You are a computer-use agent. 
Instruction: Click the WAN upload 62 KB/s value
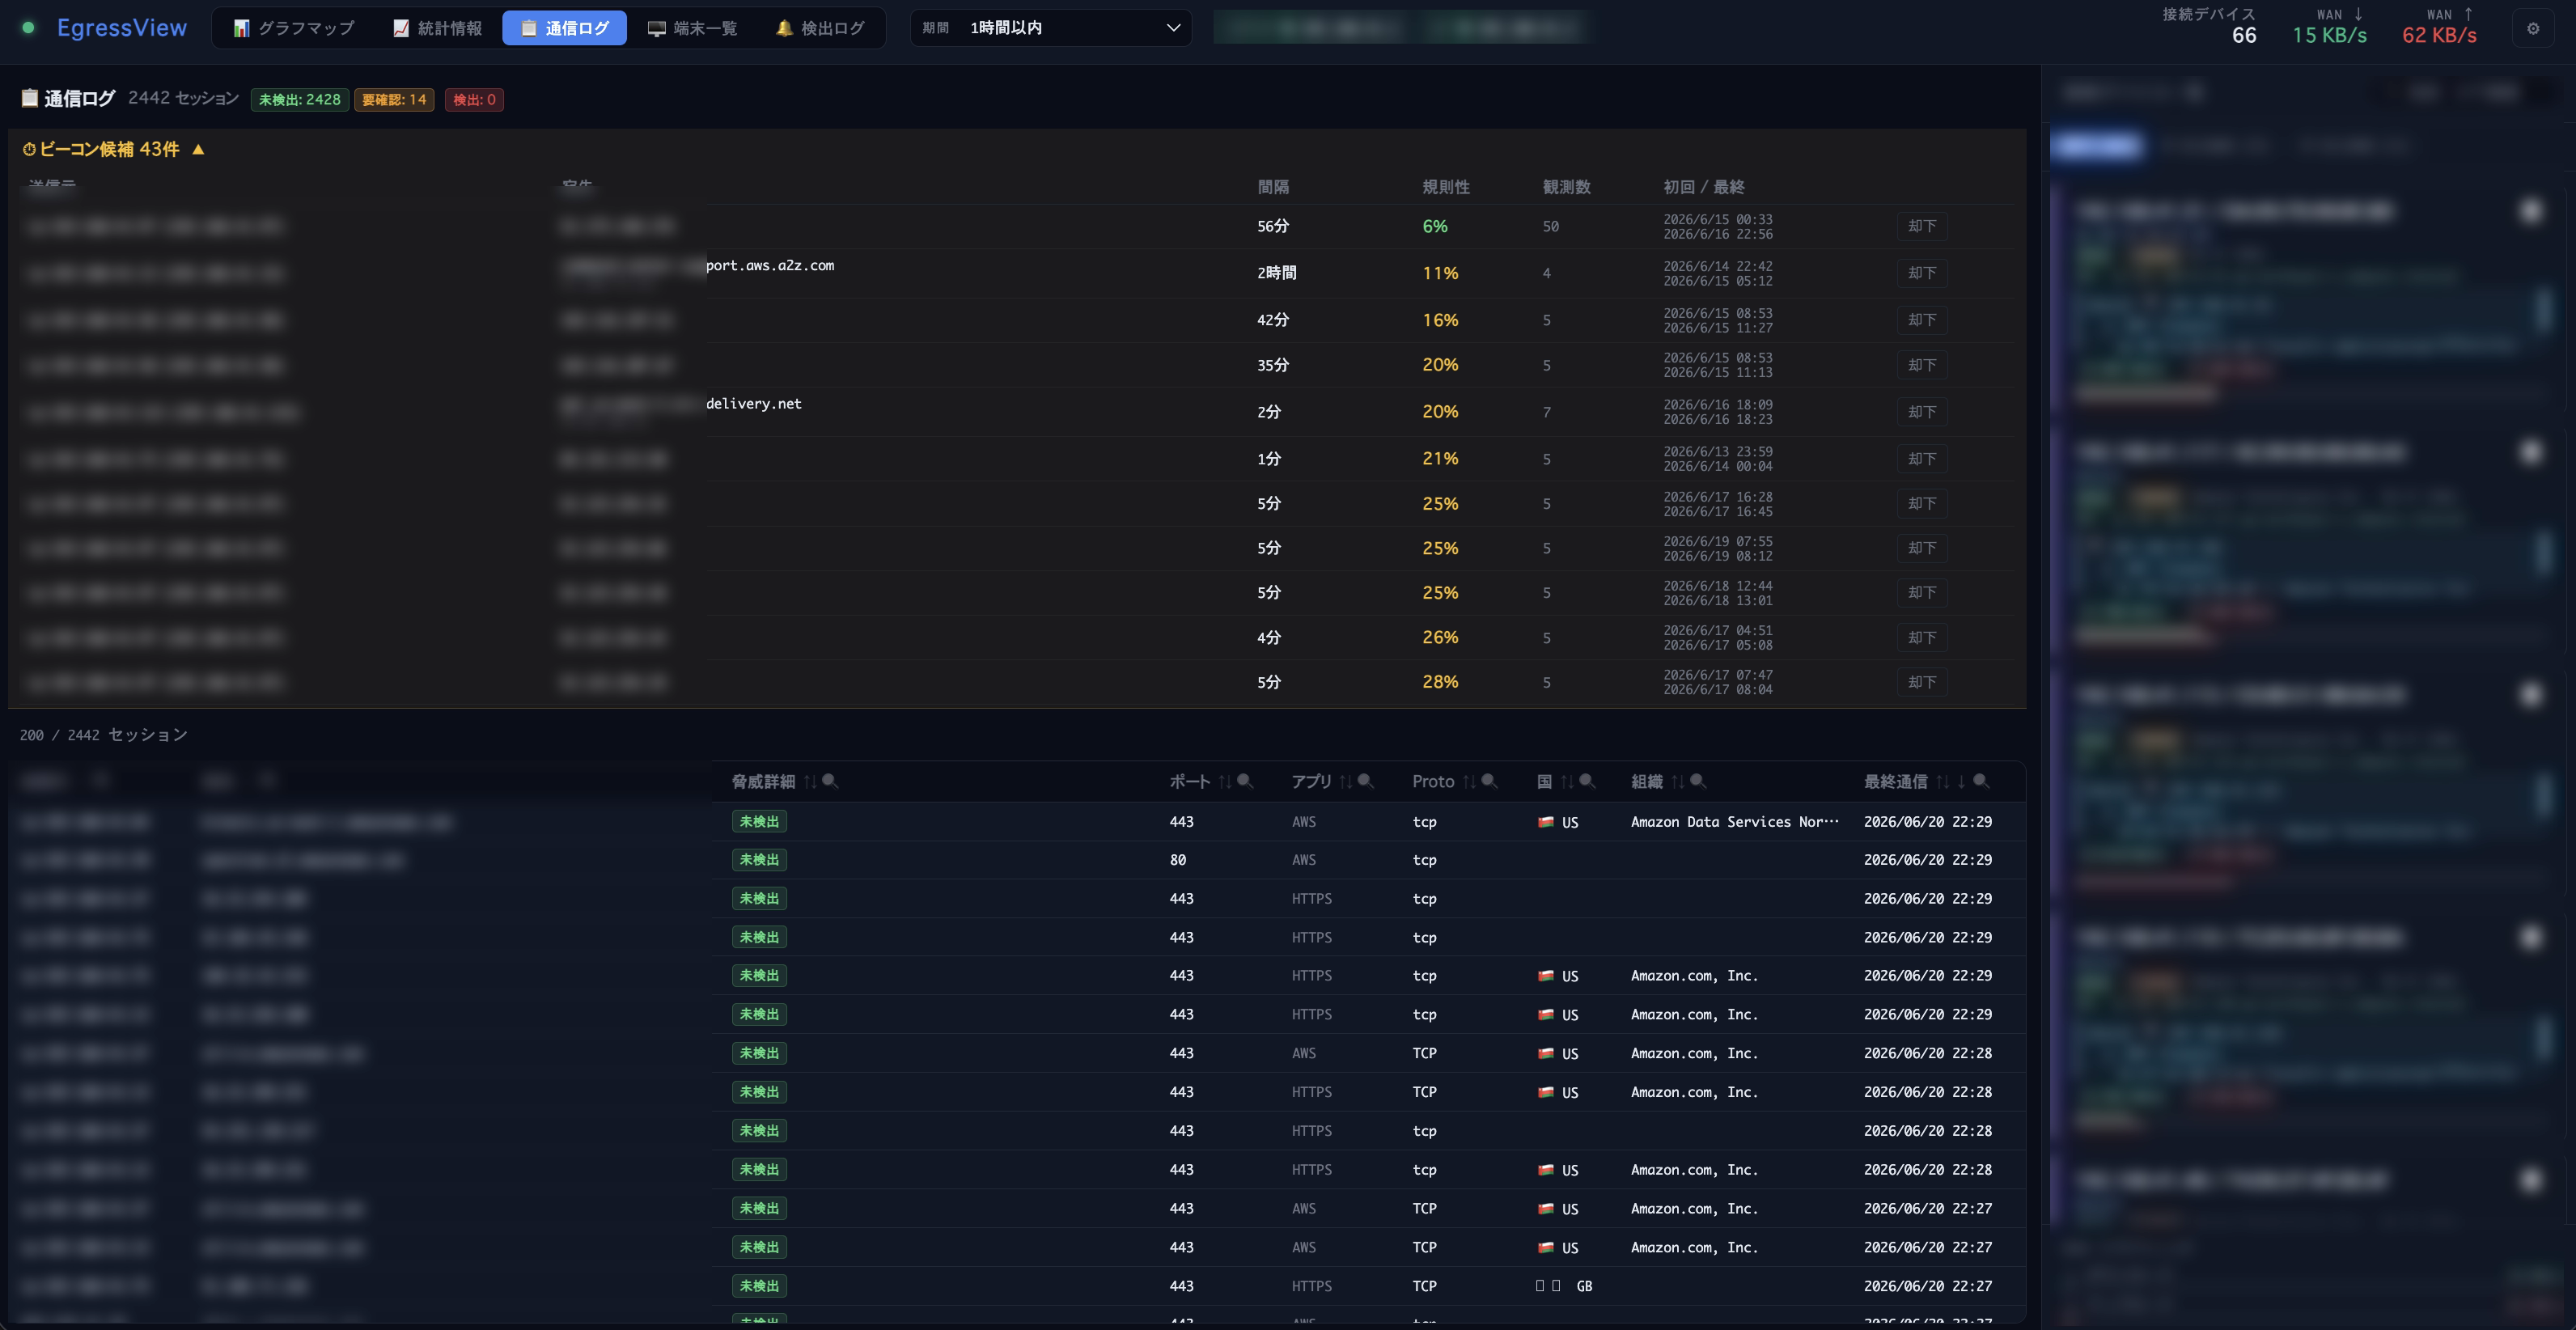[x=2440, y=35]
